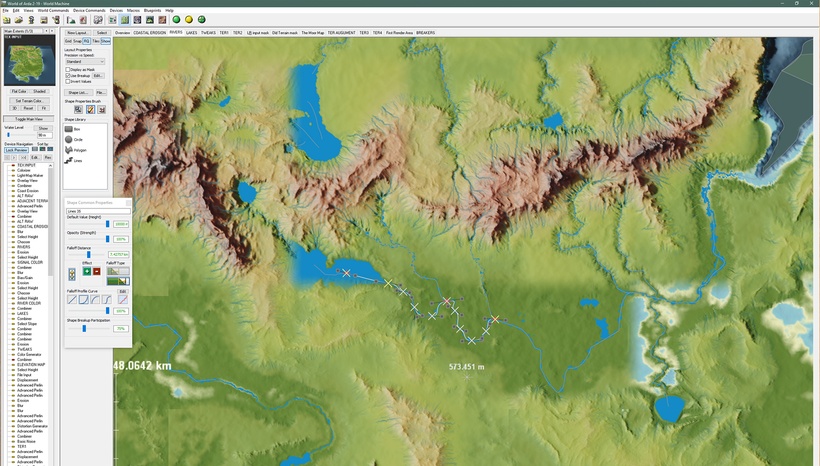Click the Open File folder icon
820x466 pixels.
click(x=19, y=20)
